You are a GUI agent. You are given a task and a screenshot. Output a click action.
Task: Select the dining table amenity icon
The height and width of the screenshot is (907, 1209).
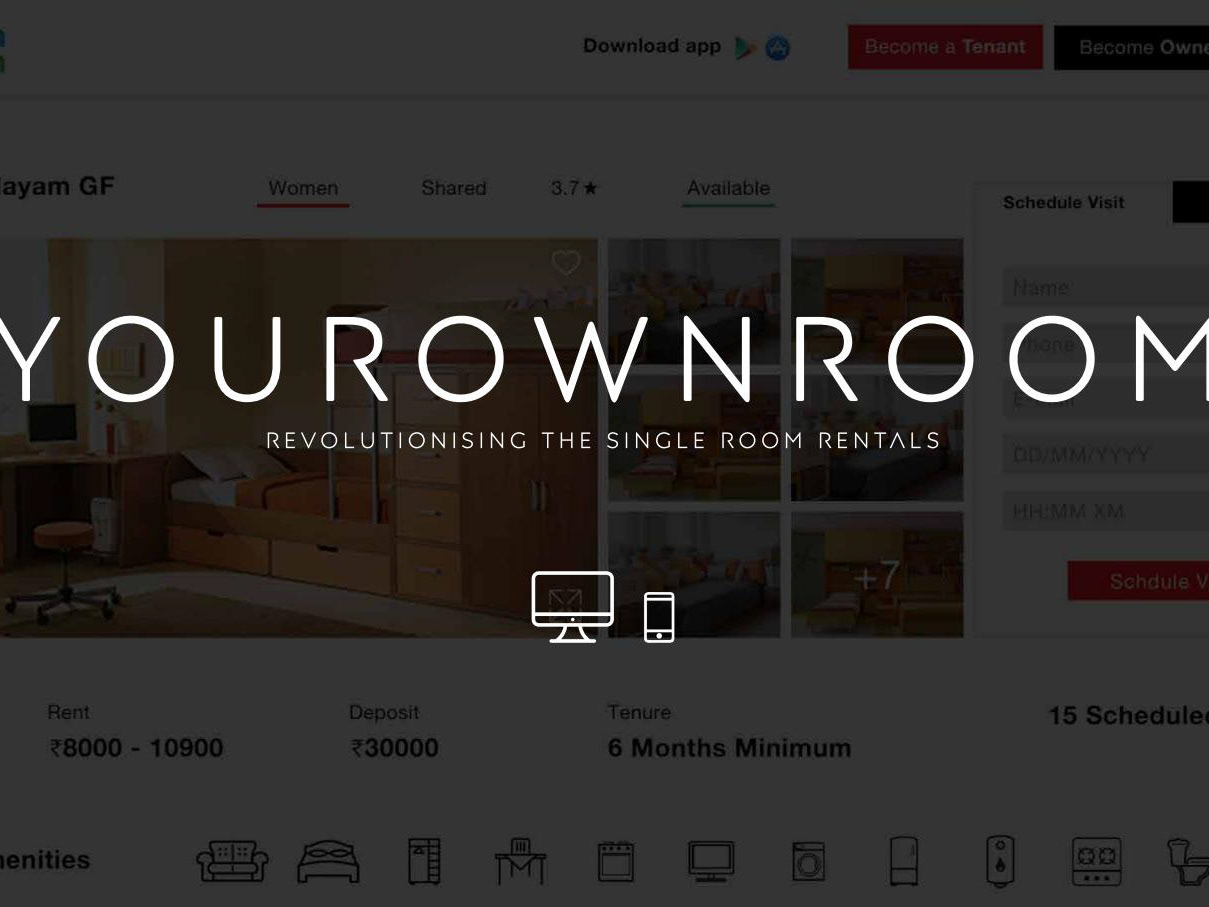pos(520,860)
